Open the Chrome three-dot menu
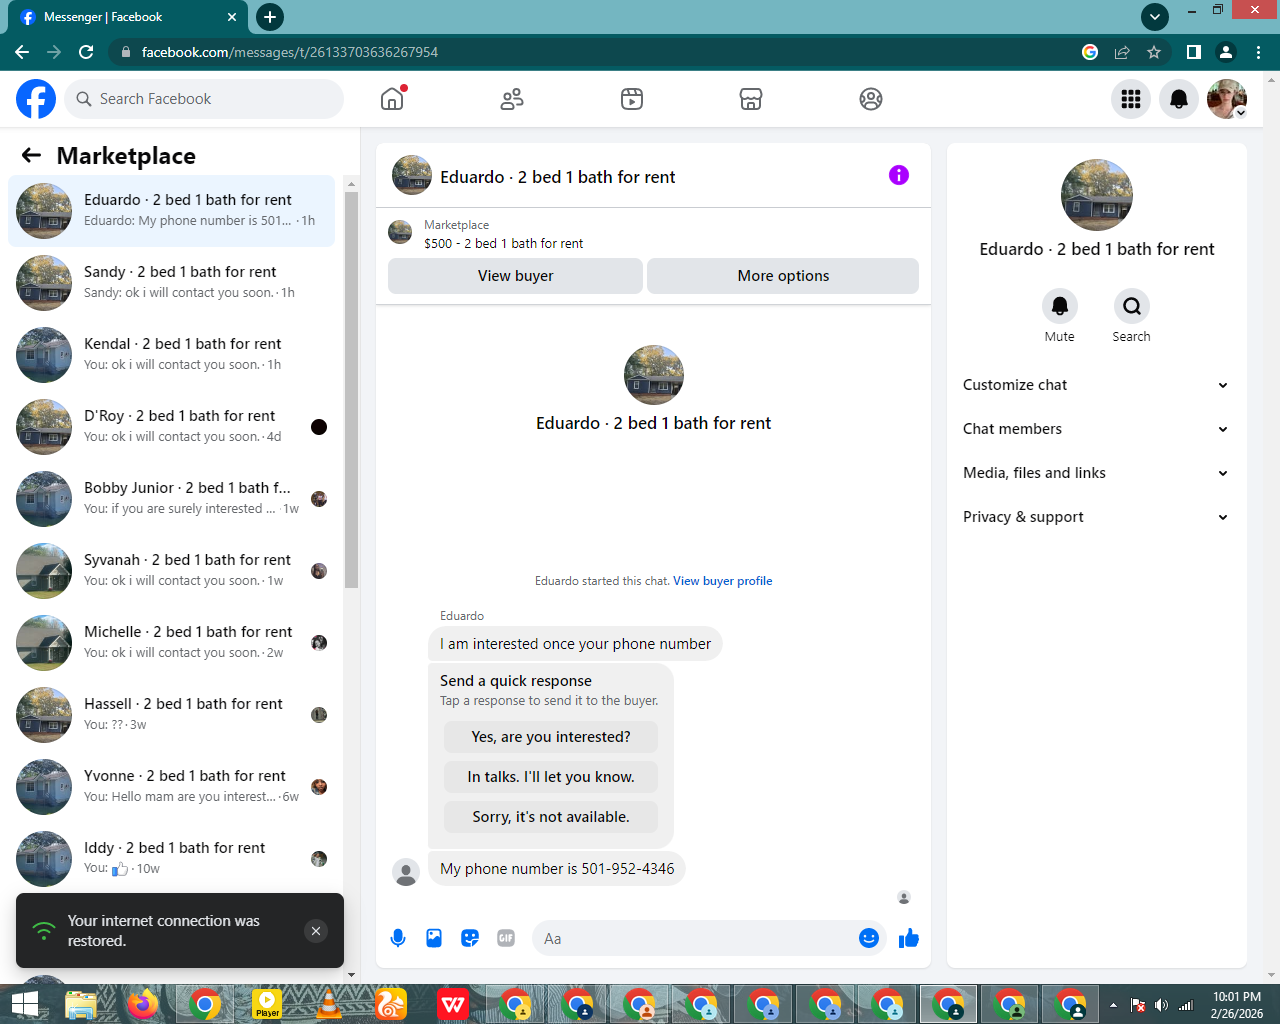The height and width of the screenshot is (1024, 1280). [1259, 52]
